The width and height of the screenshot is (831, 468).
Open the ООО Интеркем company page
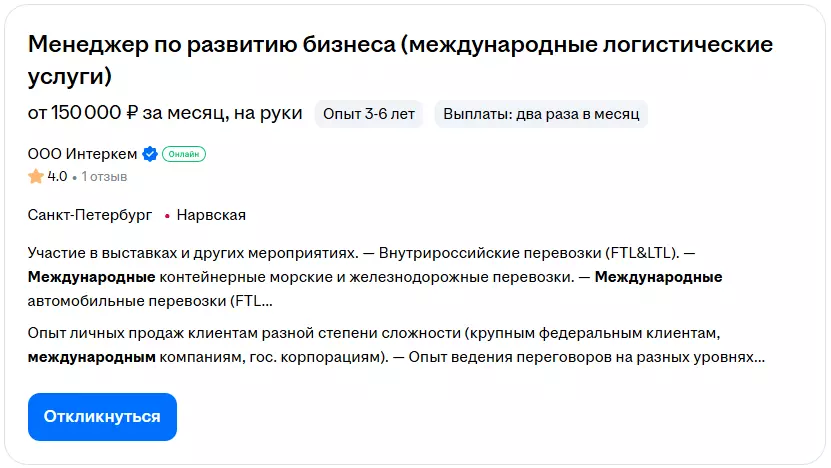click(x=83, y=154)
